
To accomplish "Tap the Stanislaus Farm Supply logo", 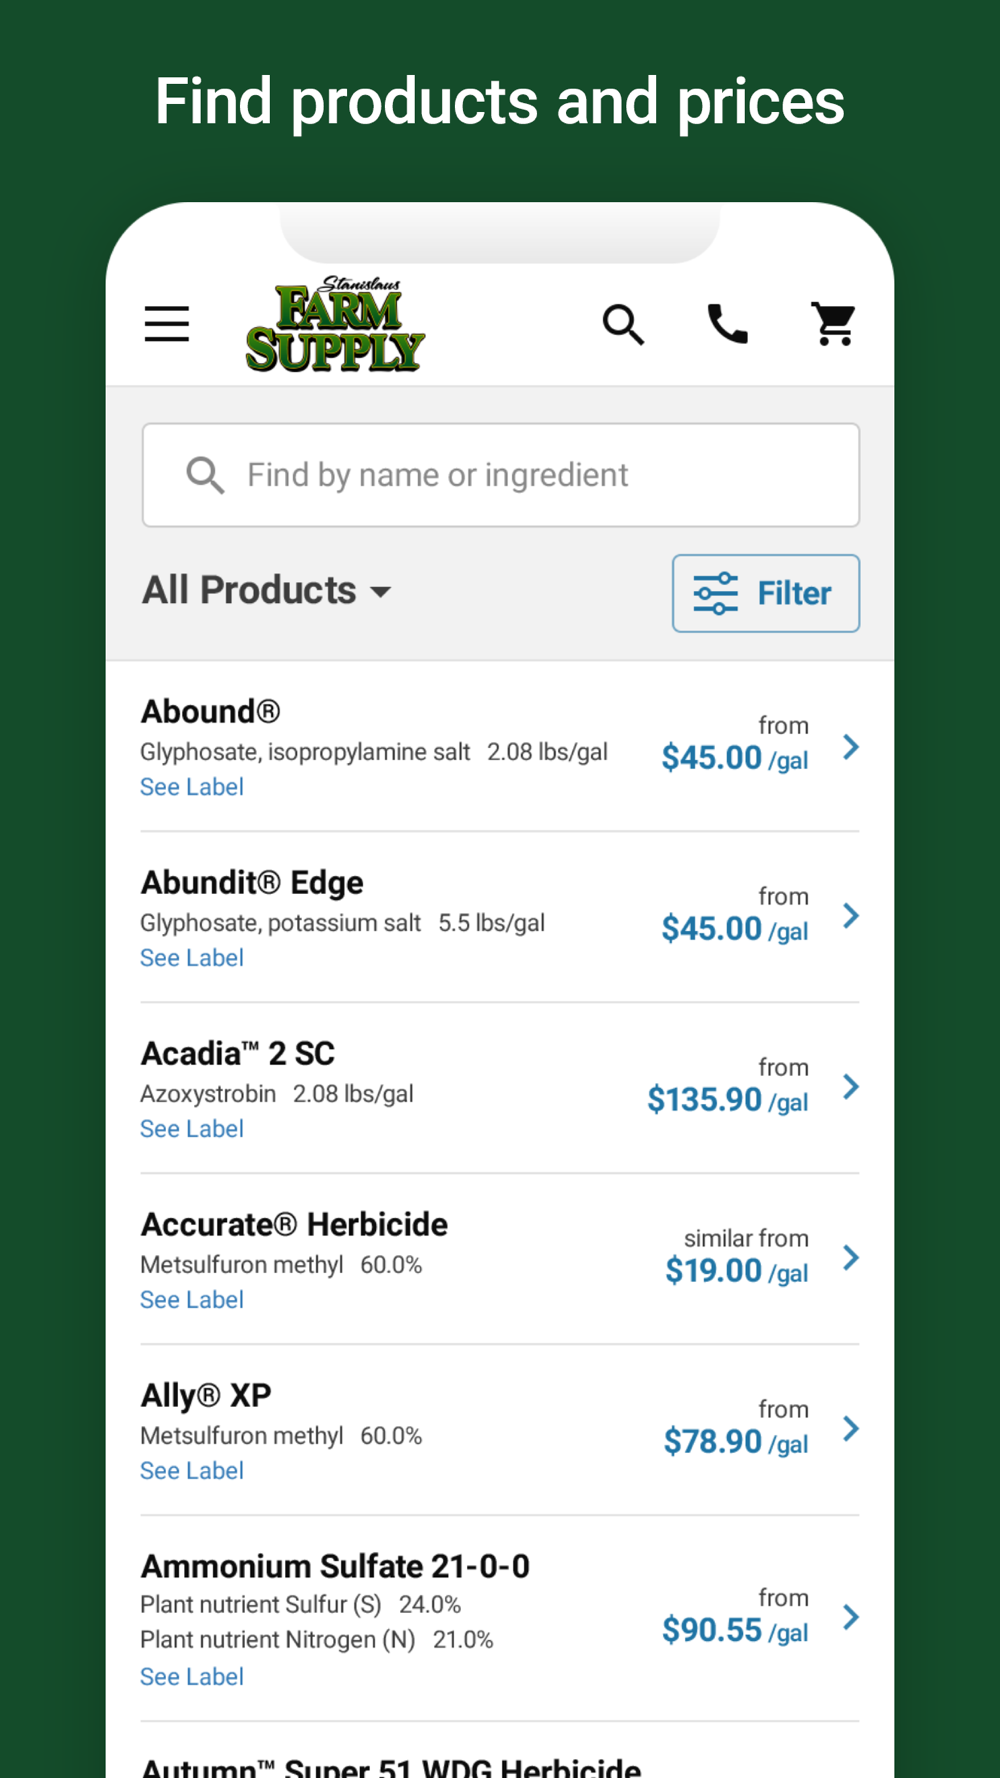I will (x=335, y=325).
